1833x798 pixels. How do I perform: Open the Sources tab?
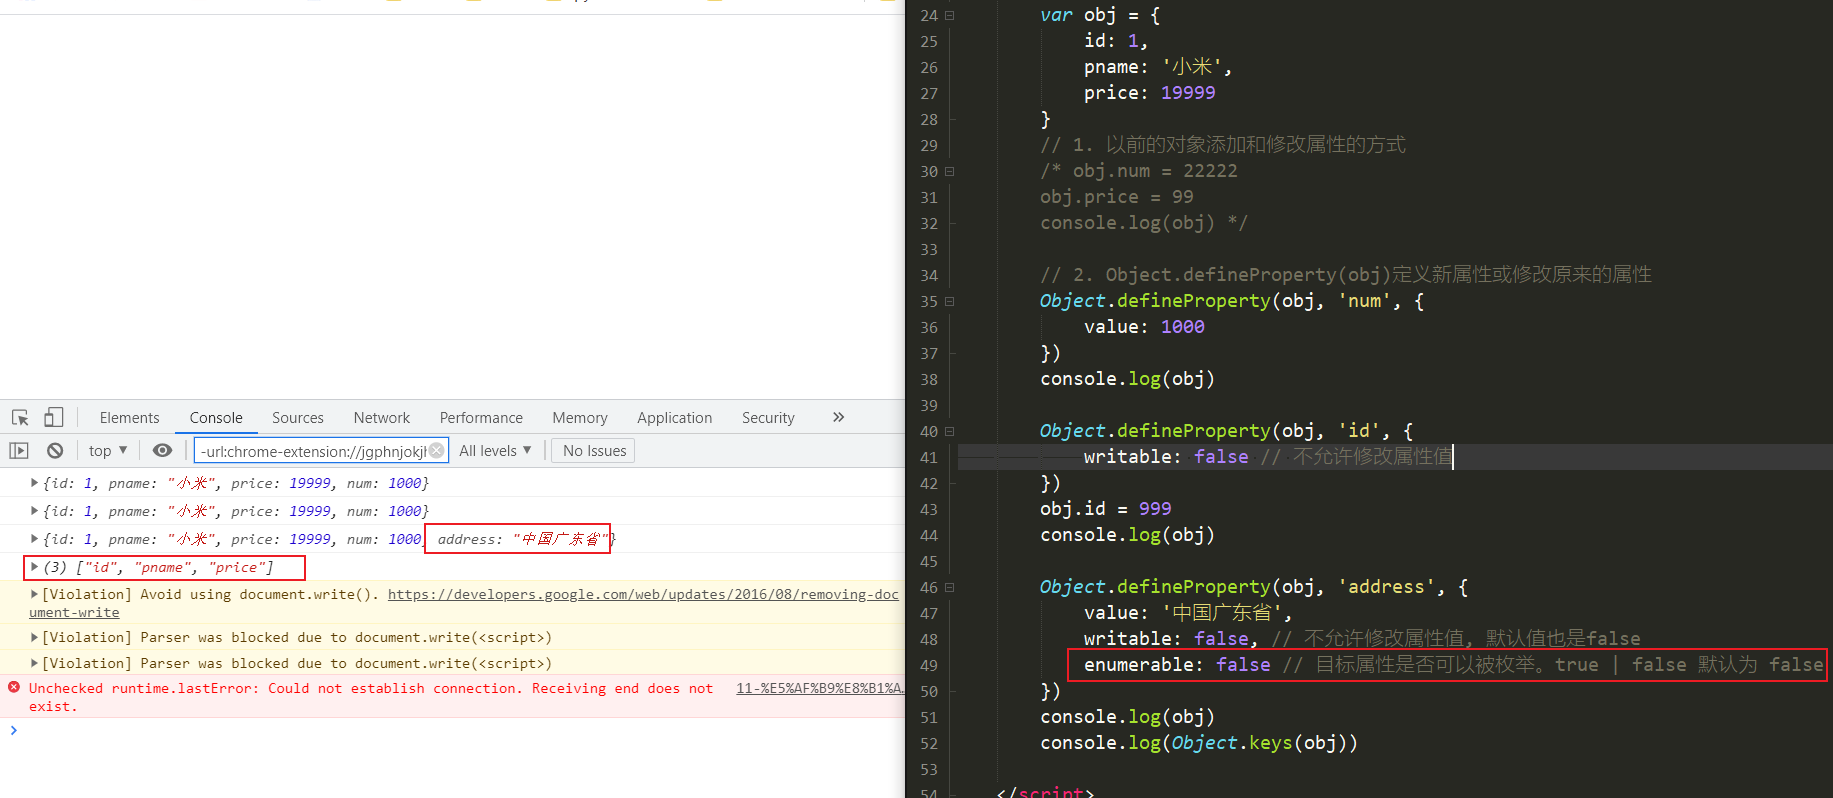(298, 418)
